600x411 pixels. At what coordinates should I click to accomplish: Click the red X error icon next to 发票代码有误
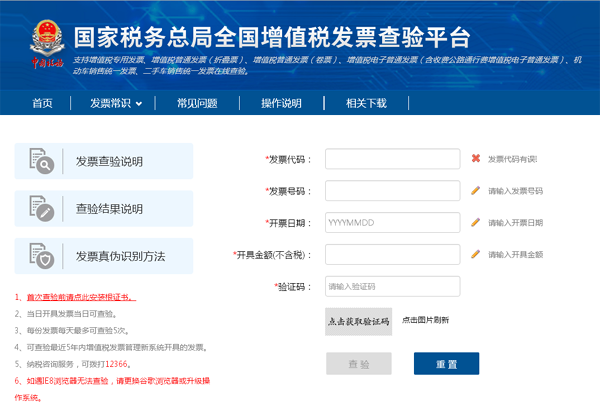(x=476, y=158)
